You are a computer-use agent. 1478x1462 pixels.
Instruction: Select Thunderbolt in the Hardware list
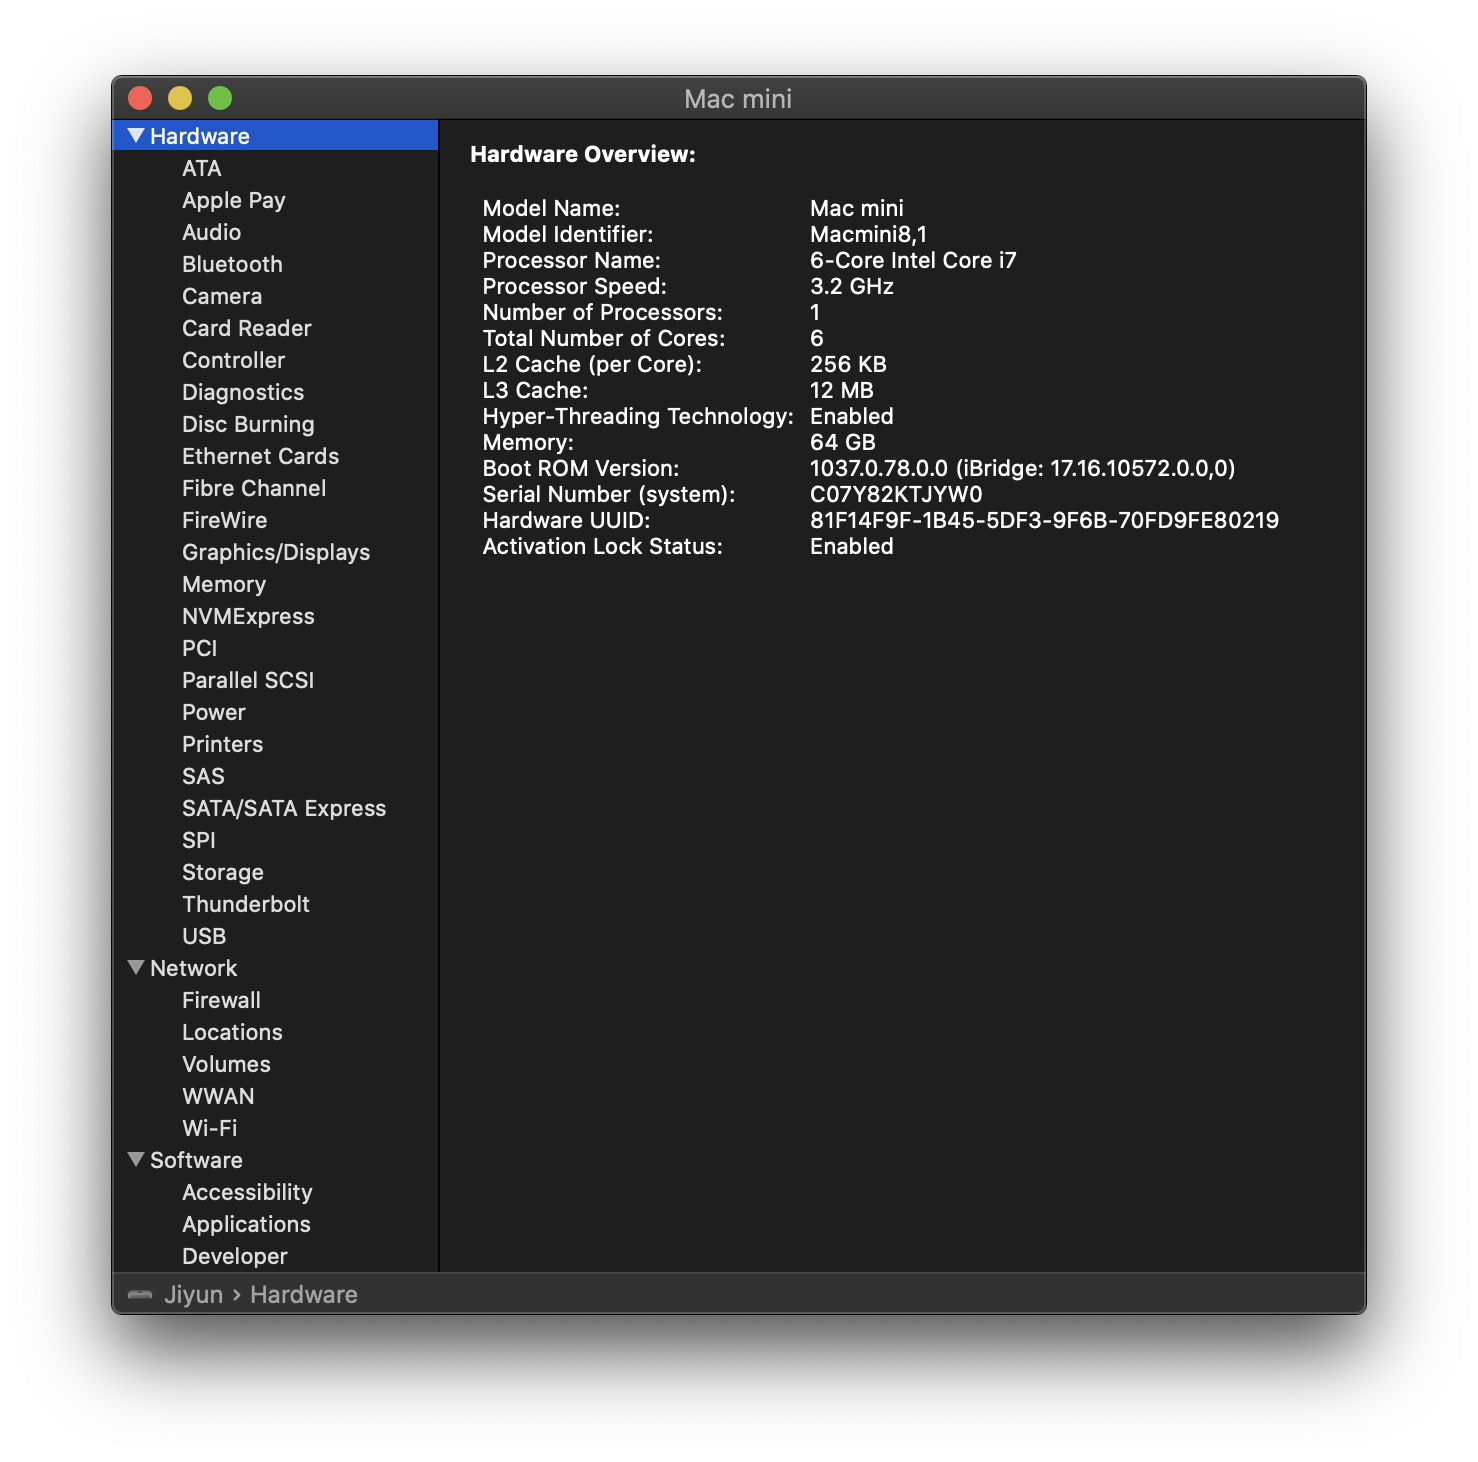pyautogui.click(x=246, y=904)
